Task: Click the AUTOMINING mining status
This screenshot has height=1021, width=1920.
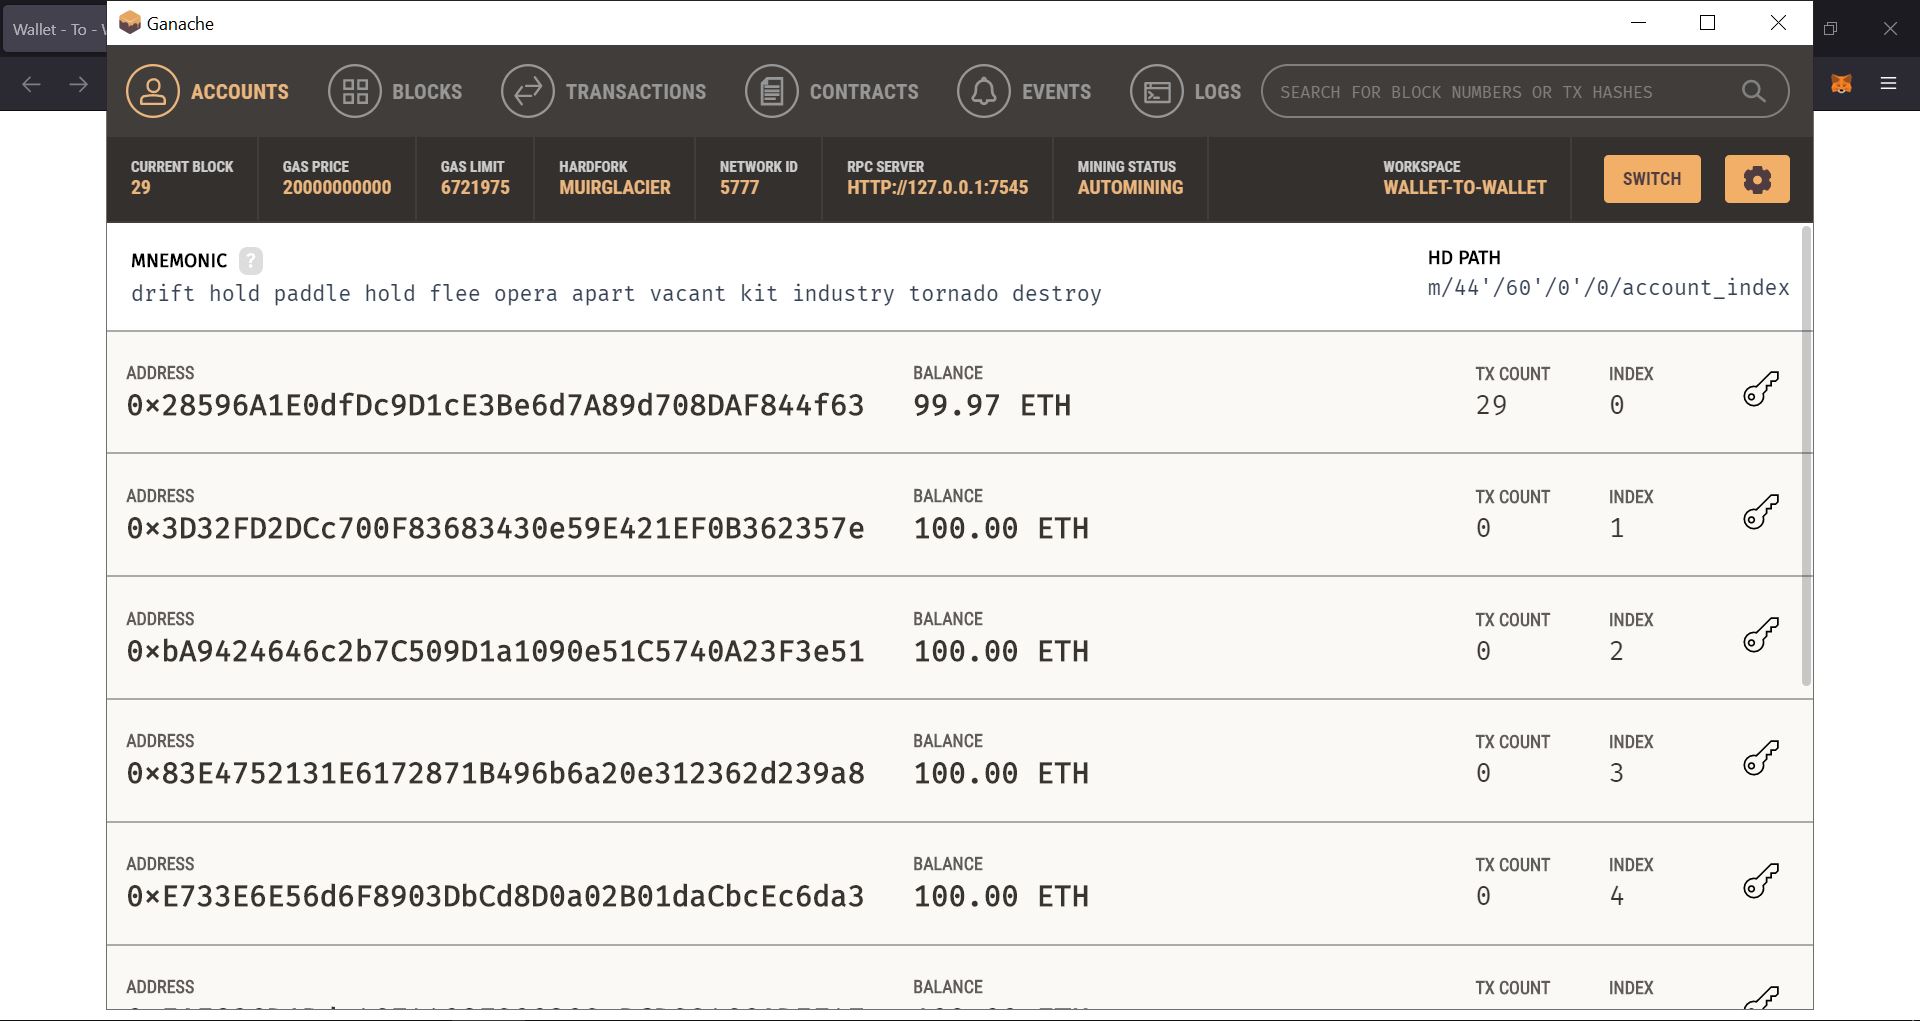Action: click(1130, 187)
